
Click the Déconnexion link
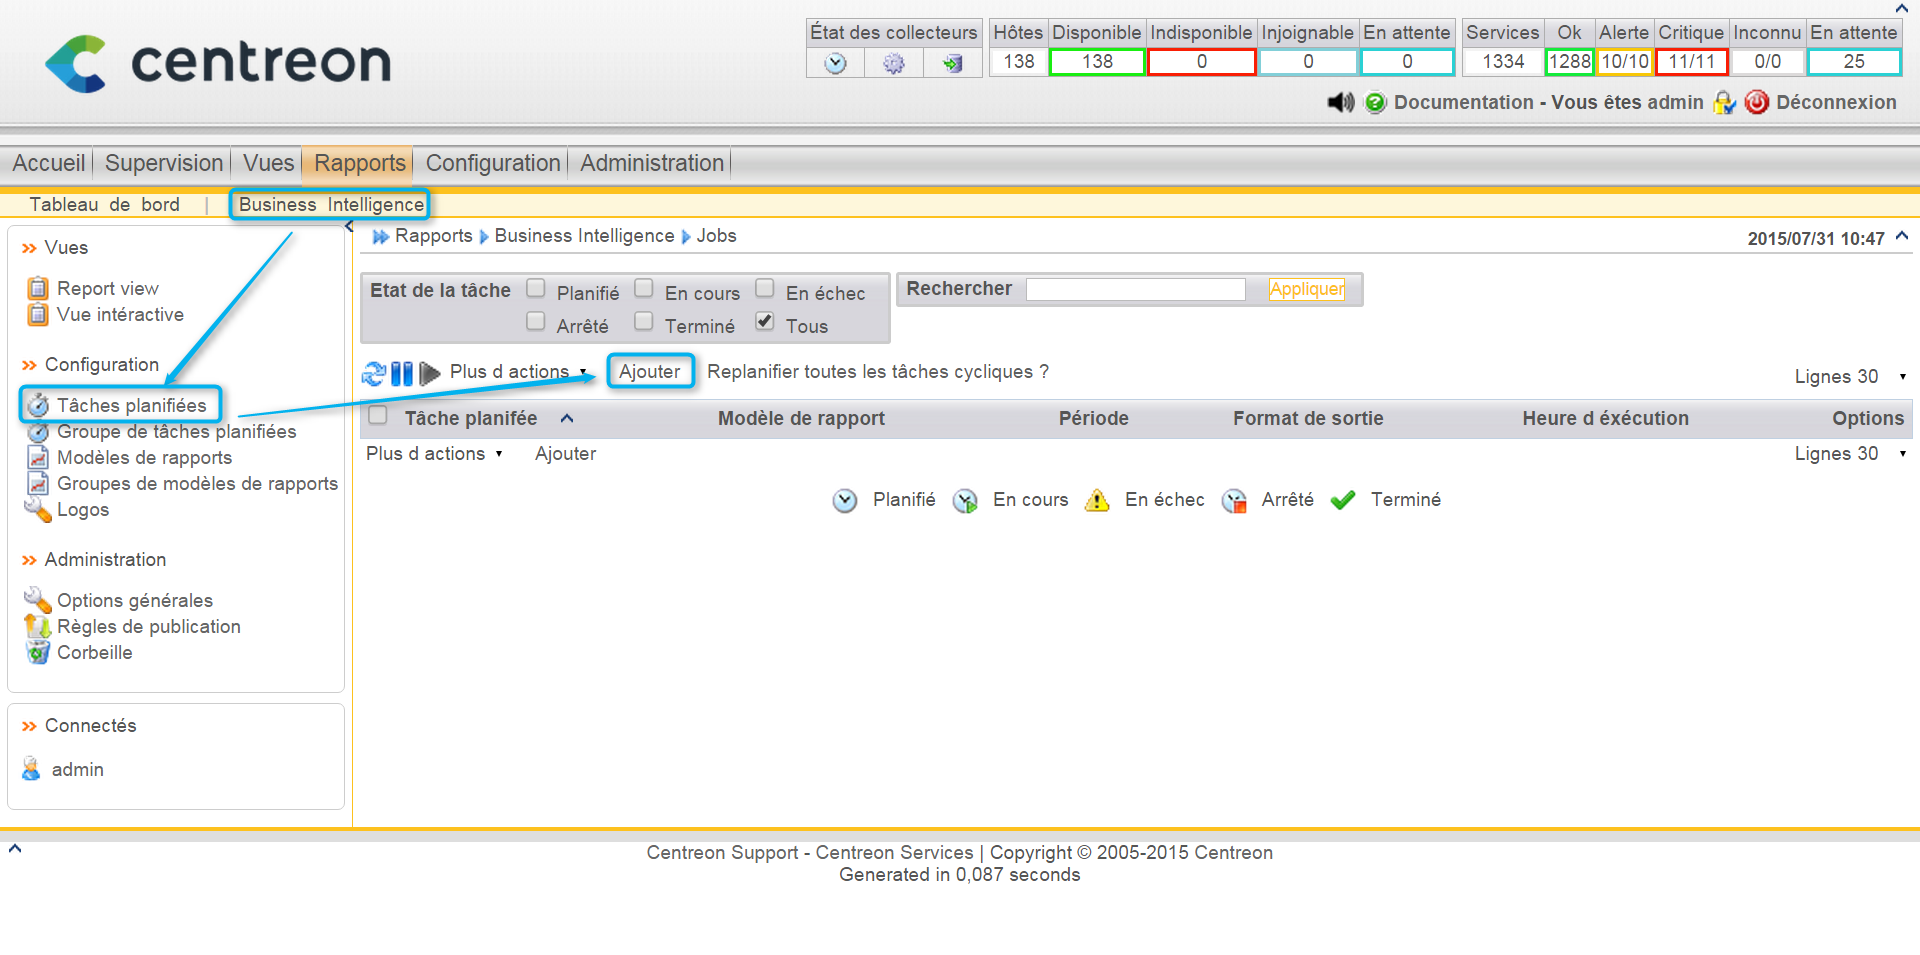pyautogui.click(x=1836, y=102)
